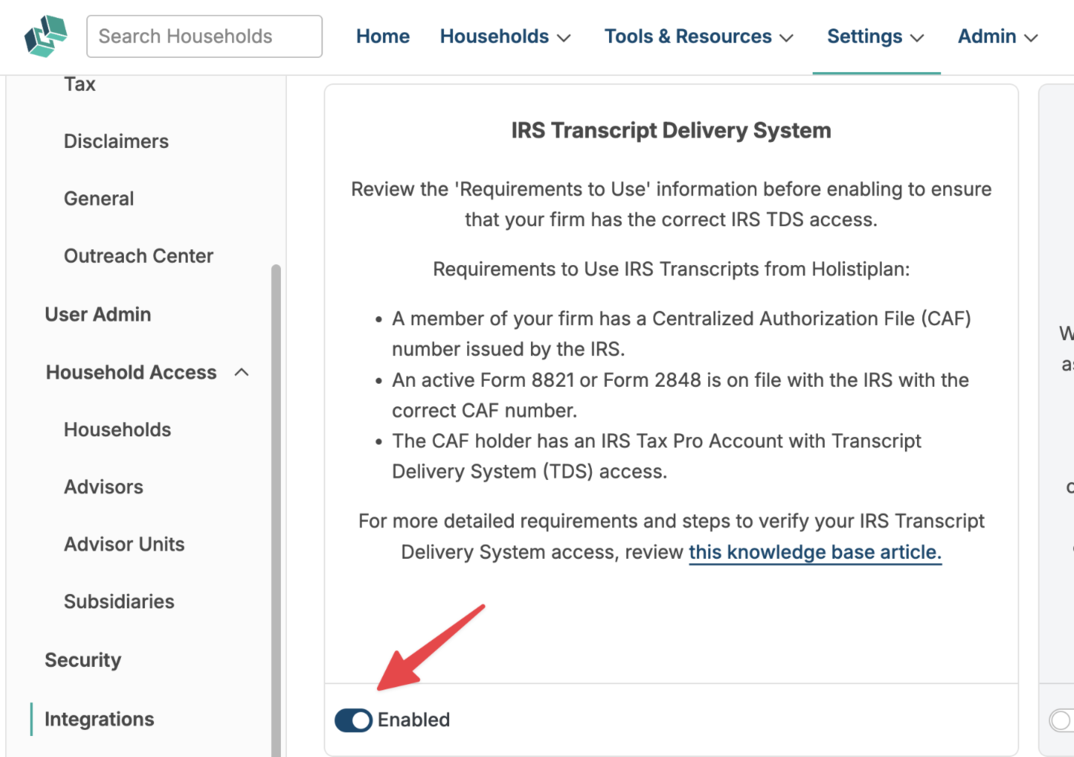
Task: Collapse the Household Access section
Action: coord(147,373)
